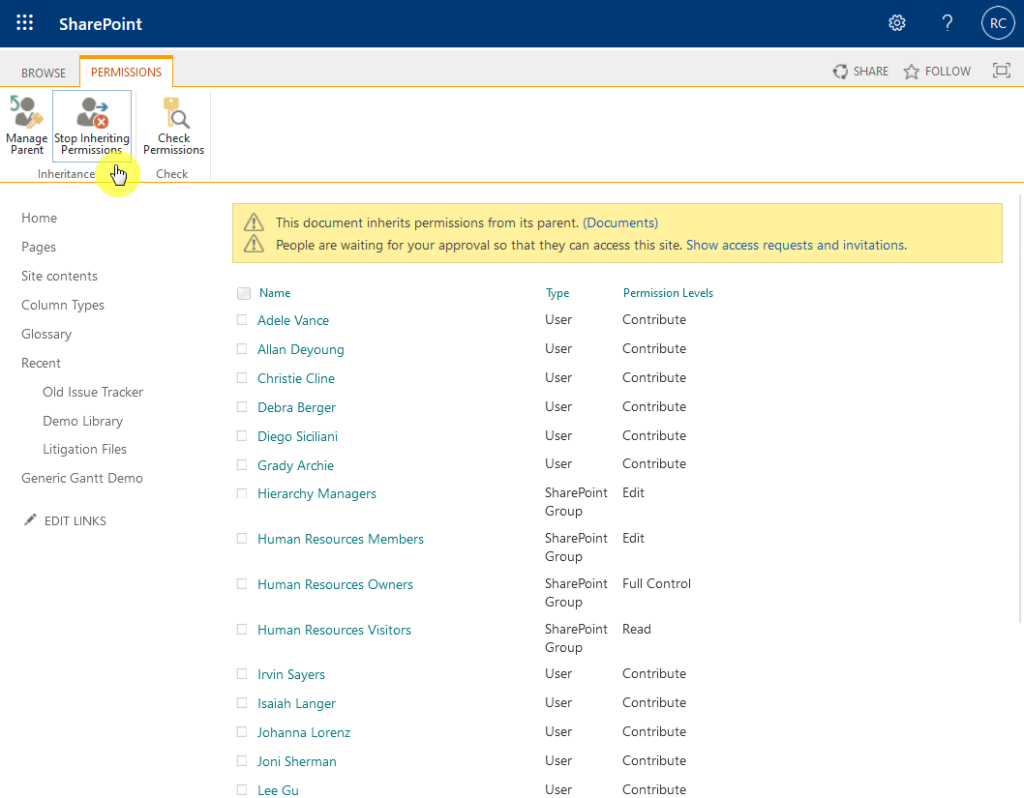The image size is (1024, 798).
Task: Open the RC account profile circle
Action: [x=997, y=24]
